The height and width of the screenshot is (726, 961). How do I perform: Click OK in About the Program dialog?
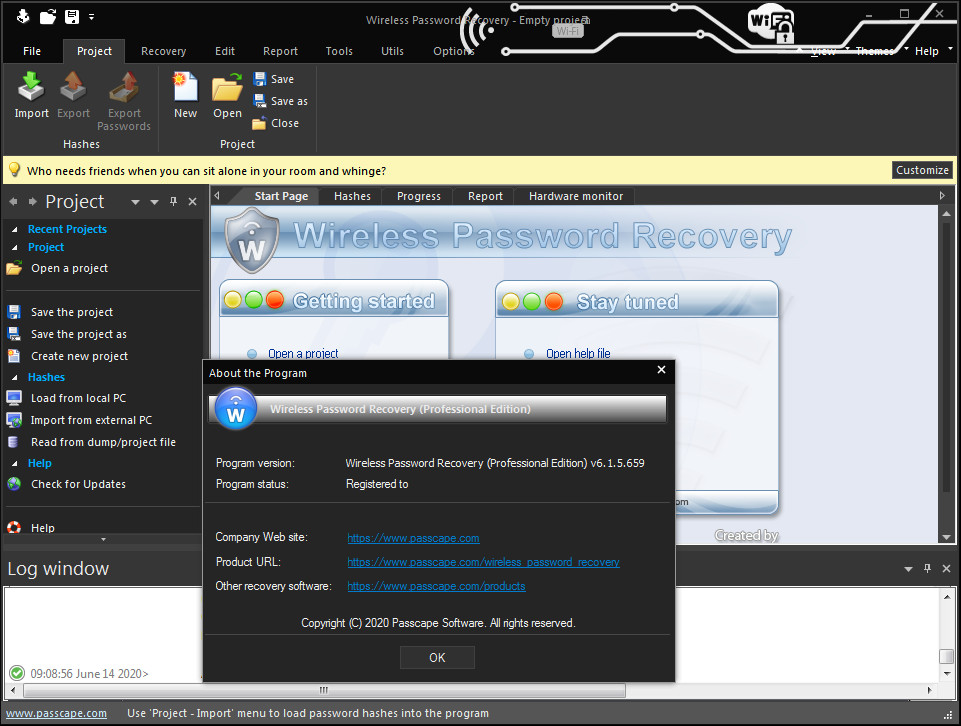point(437,657)
